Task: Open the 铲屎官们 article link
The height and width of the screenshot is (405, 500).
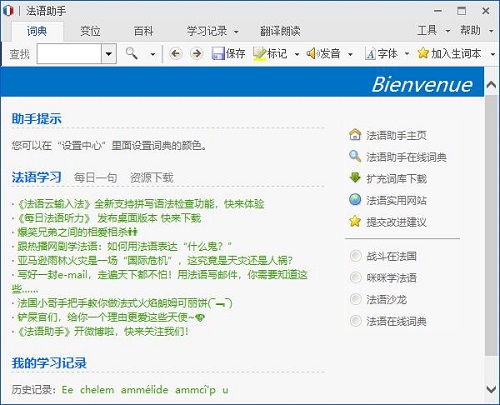Action: coord(111,317)
